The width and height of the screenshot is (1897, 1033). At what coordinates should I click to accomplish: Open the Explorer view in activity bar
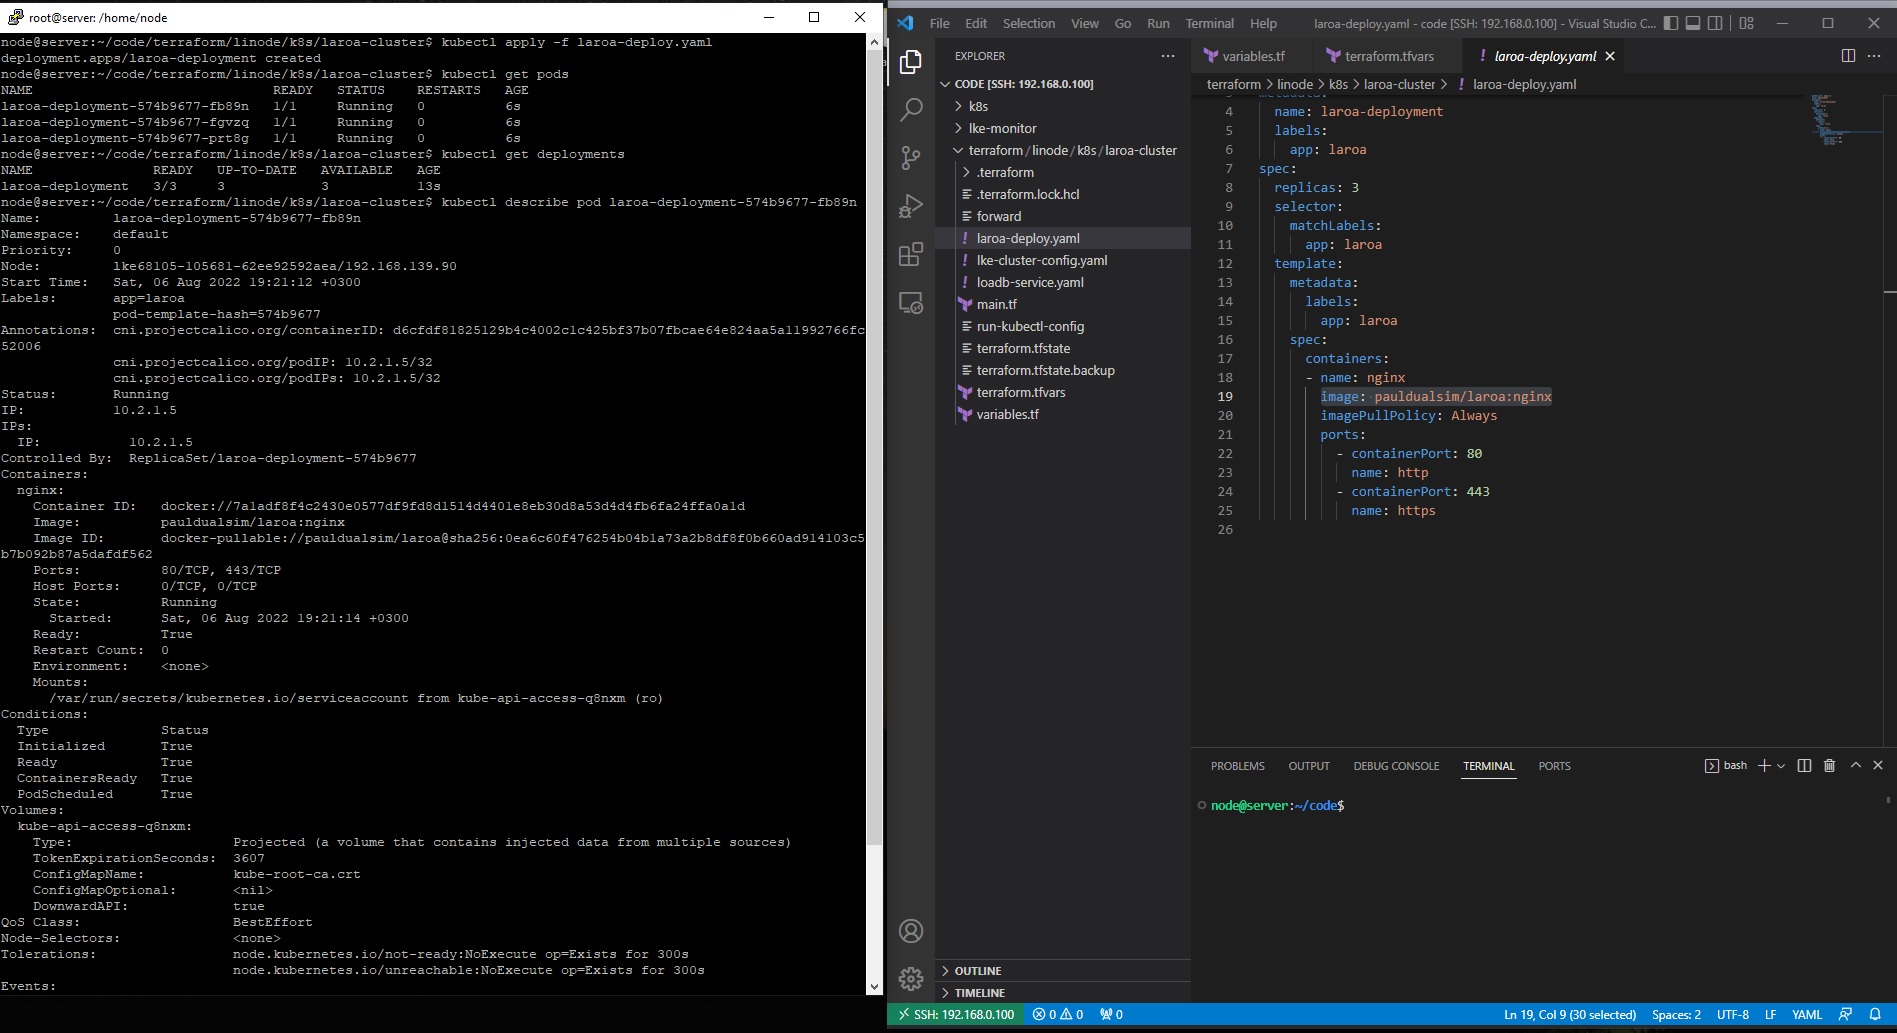[910, 62]
